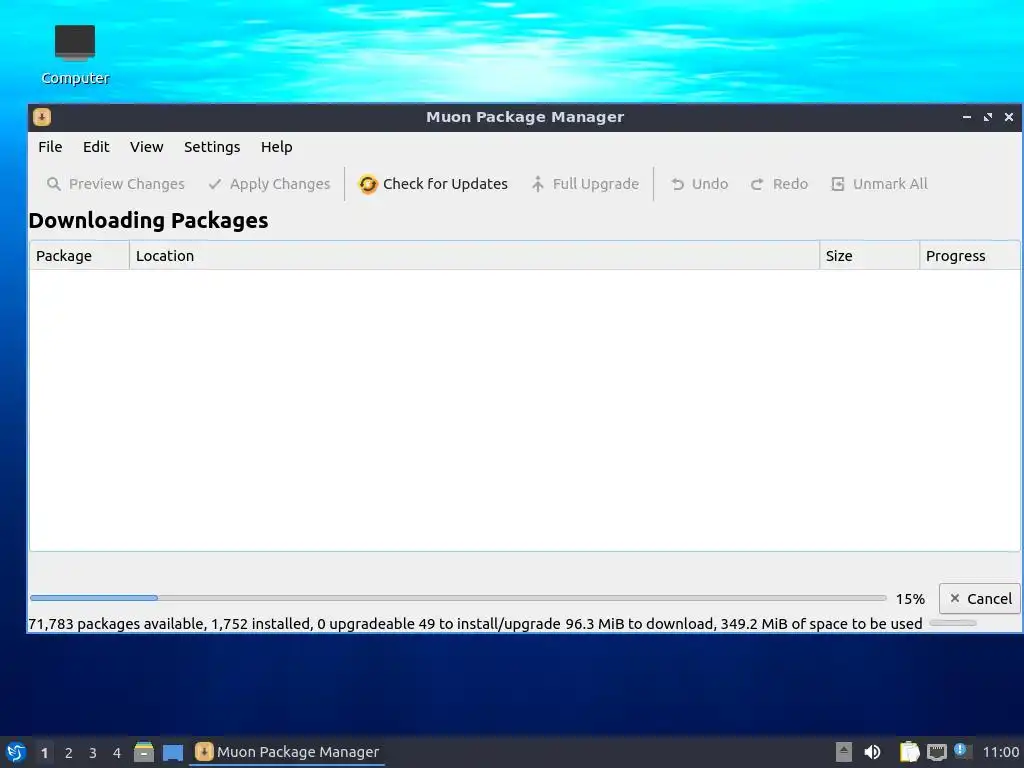This screenshot has height=768, width=1024.
Task: Click the 'Downloading Packages' heading
Action: [x=148, y=221]
